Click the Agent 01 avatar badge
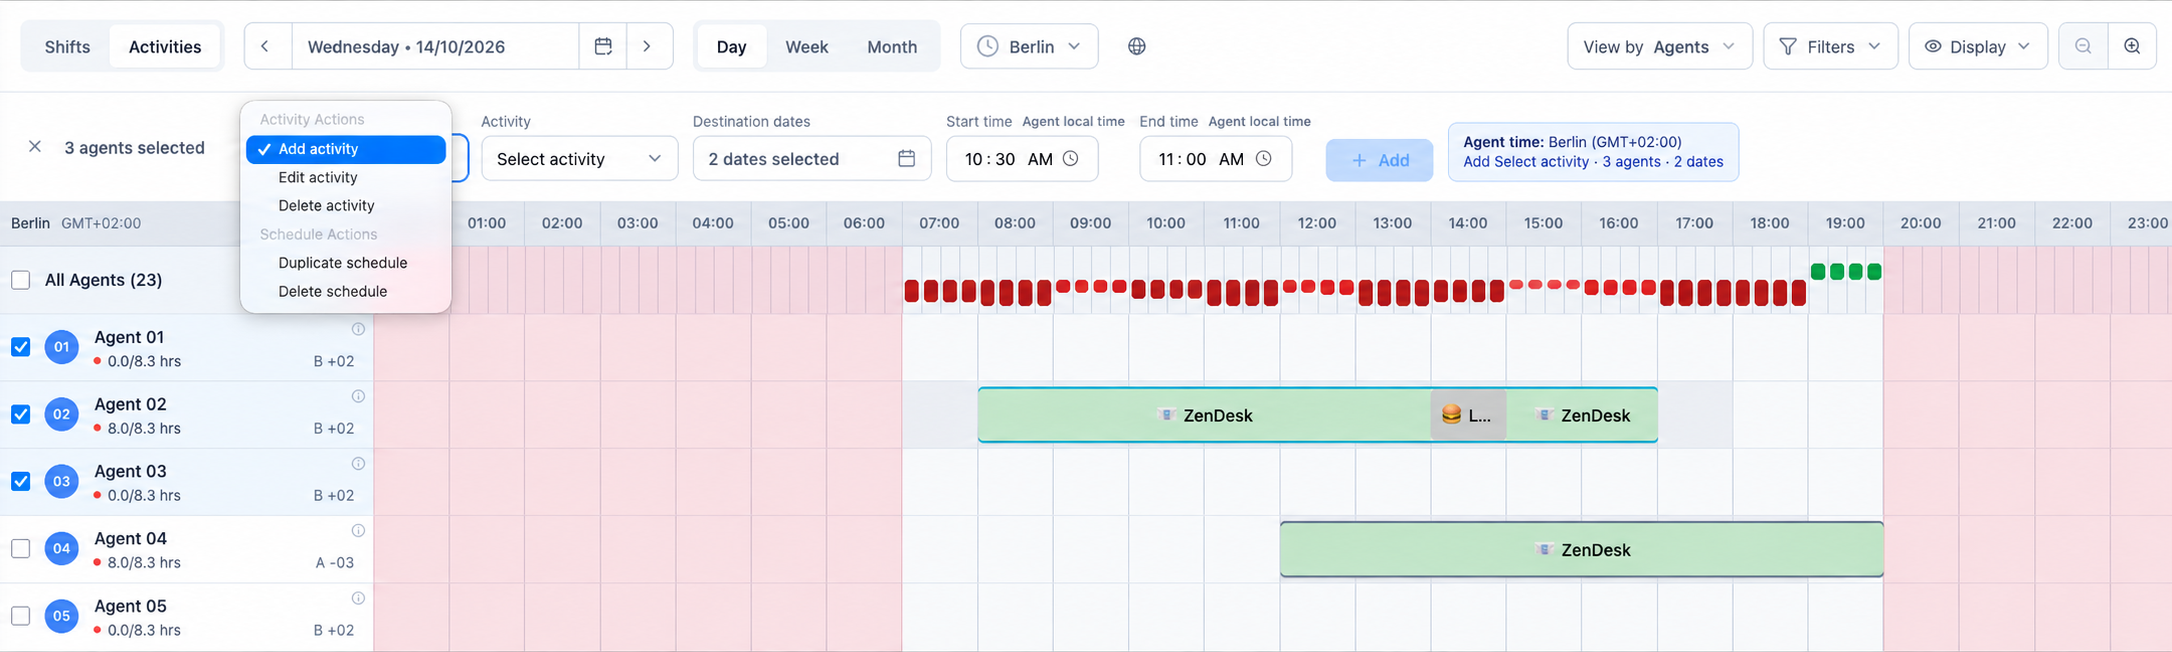 [x=62, y=347]
